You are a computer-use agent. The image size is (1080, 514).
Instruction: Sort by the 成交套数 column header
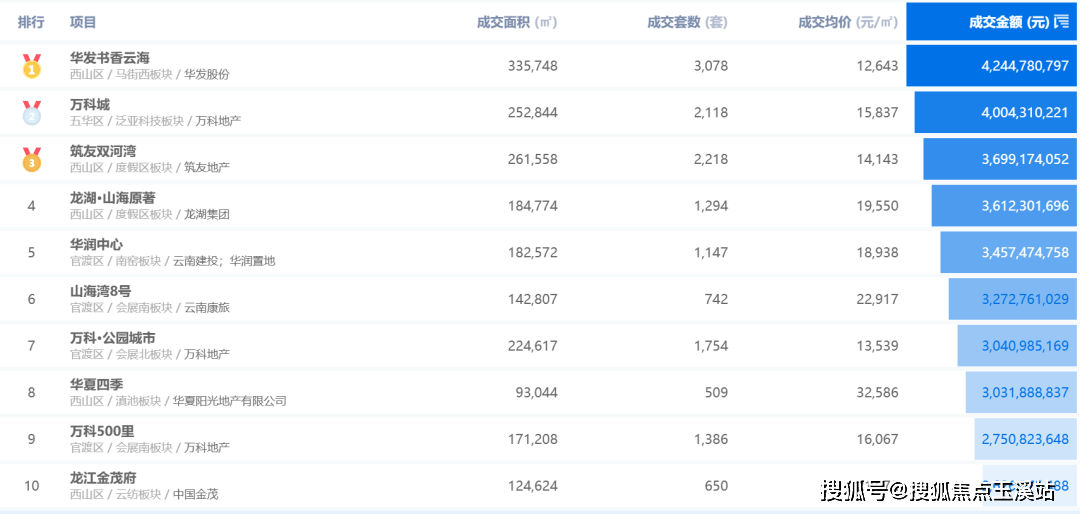(687, 22)
